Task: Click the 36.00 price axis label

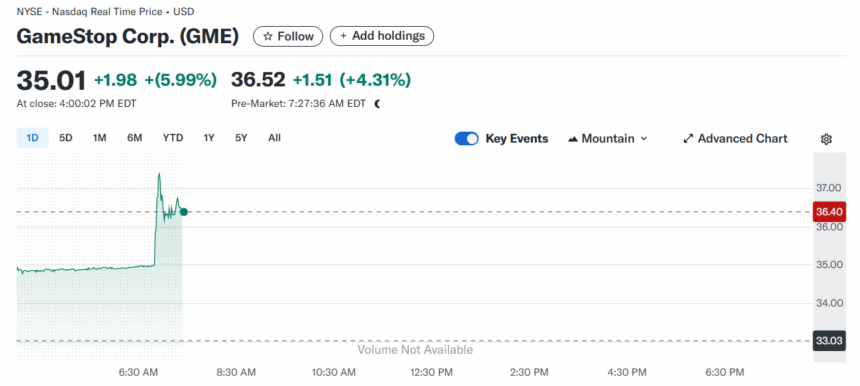Action: tap(829, 226)
